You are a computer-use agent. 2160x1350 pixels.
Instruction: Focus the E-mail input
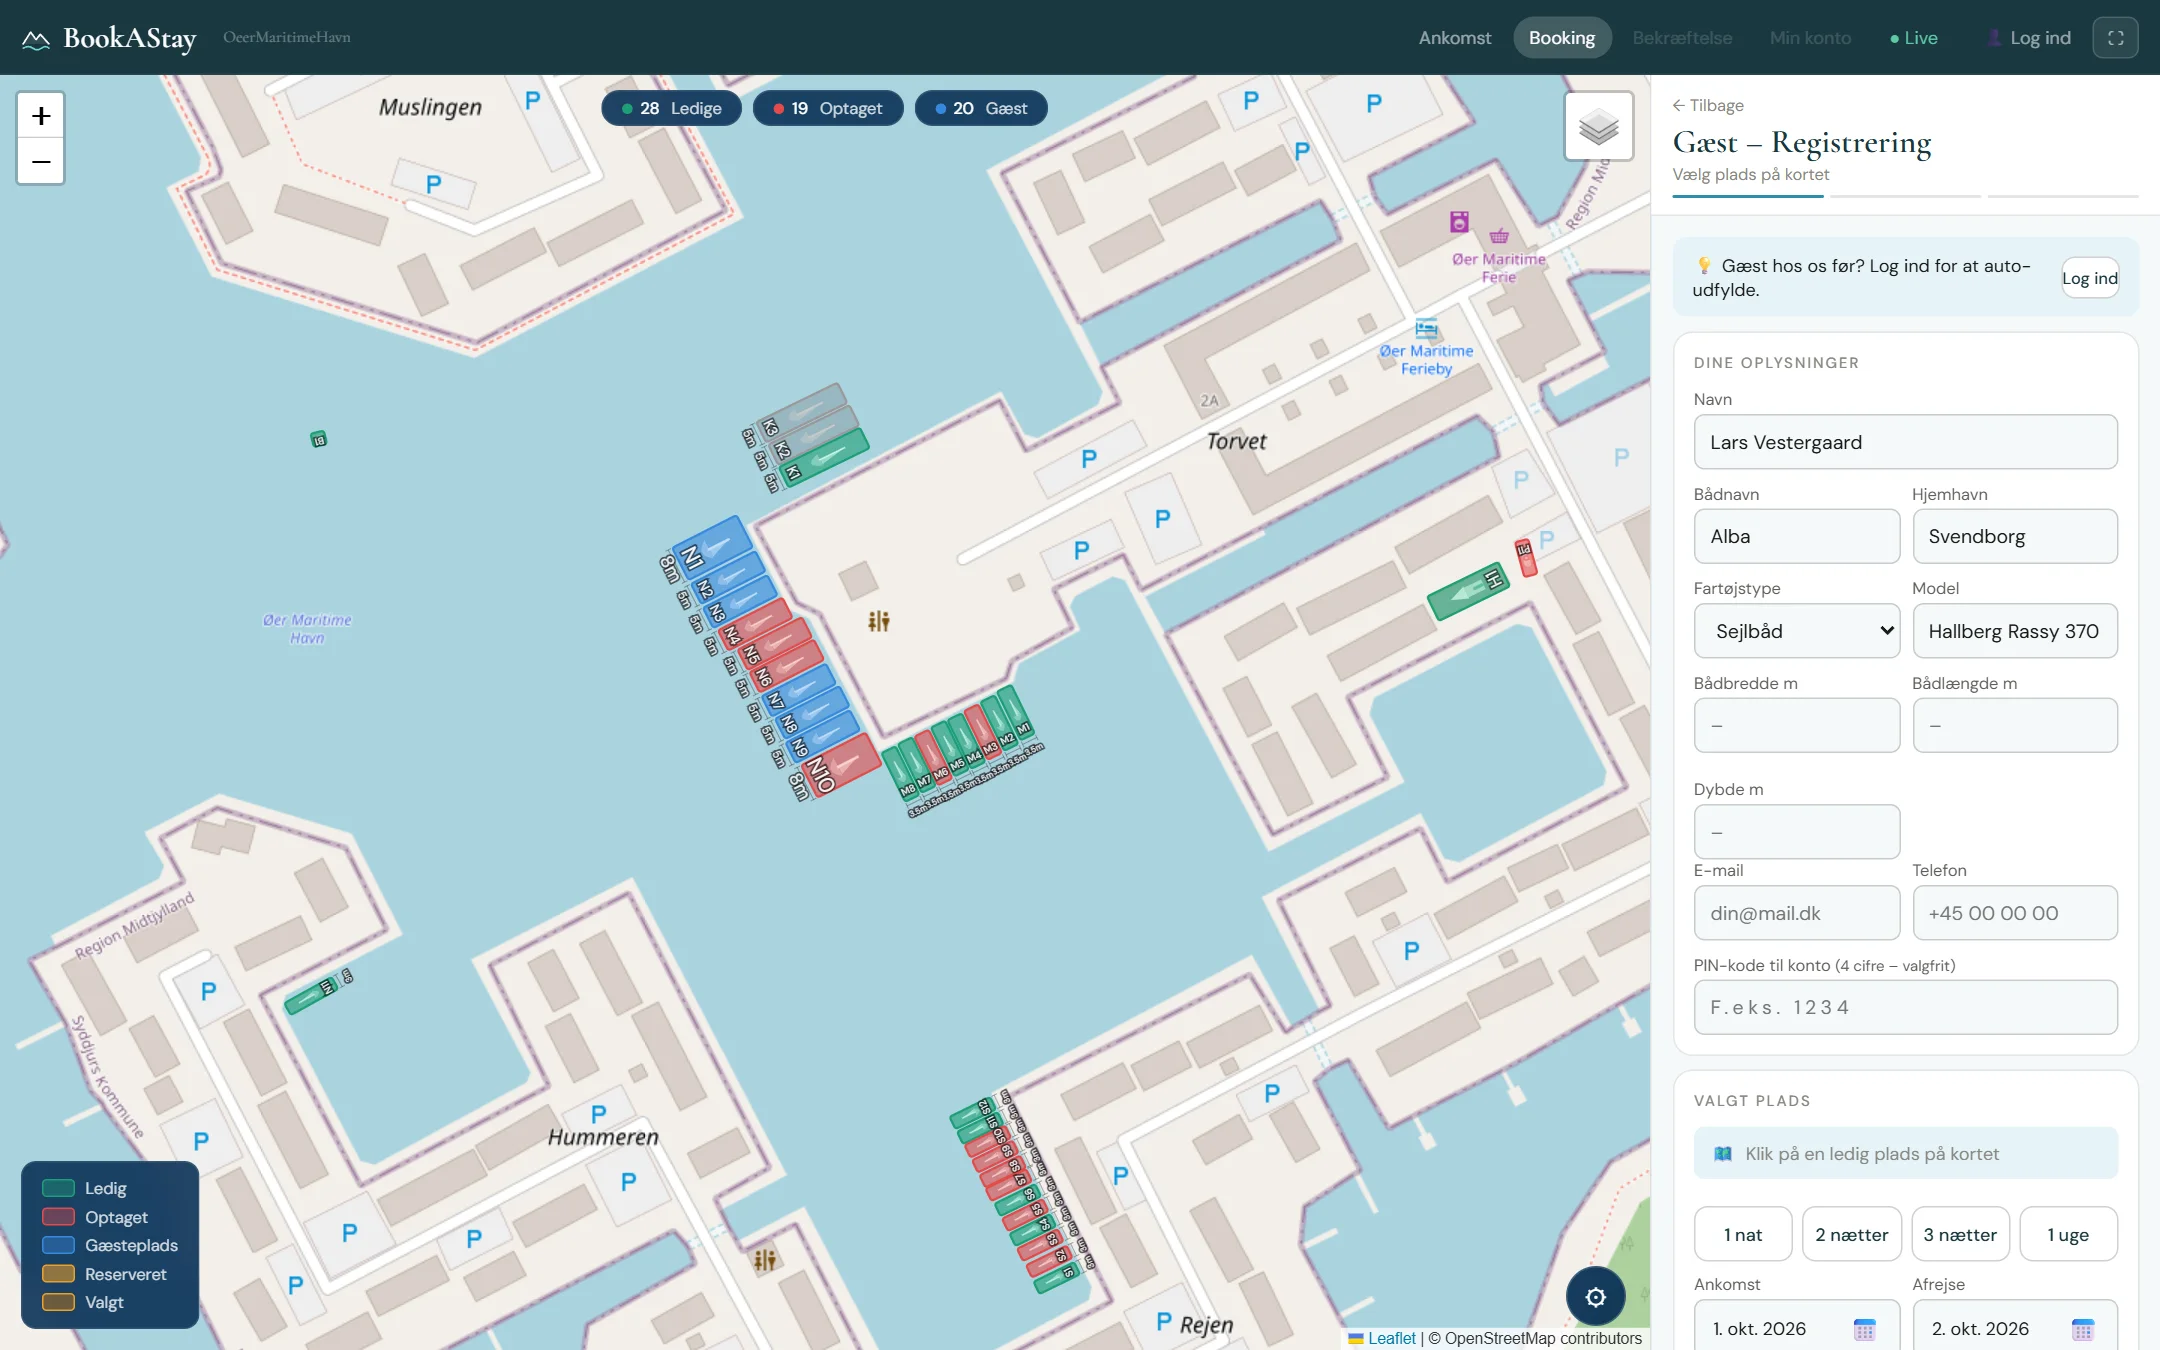pos(1797,913)
